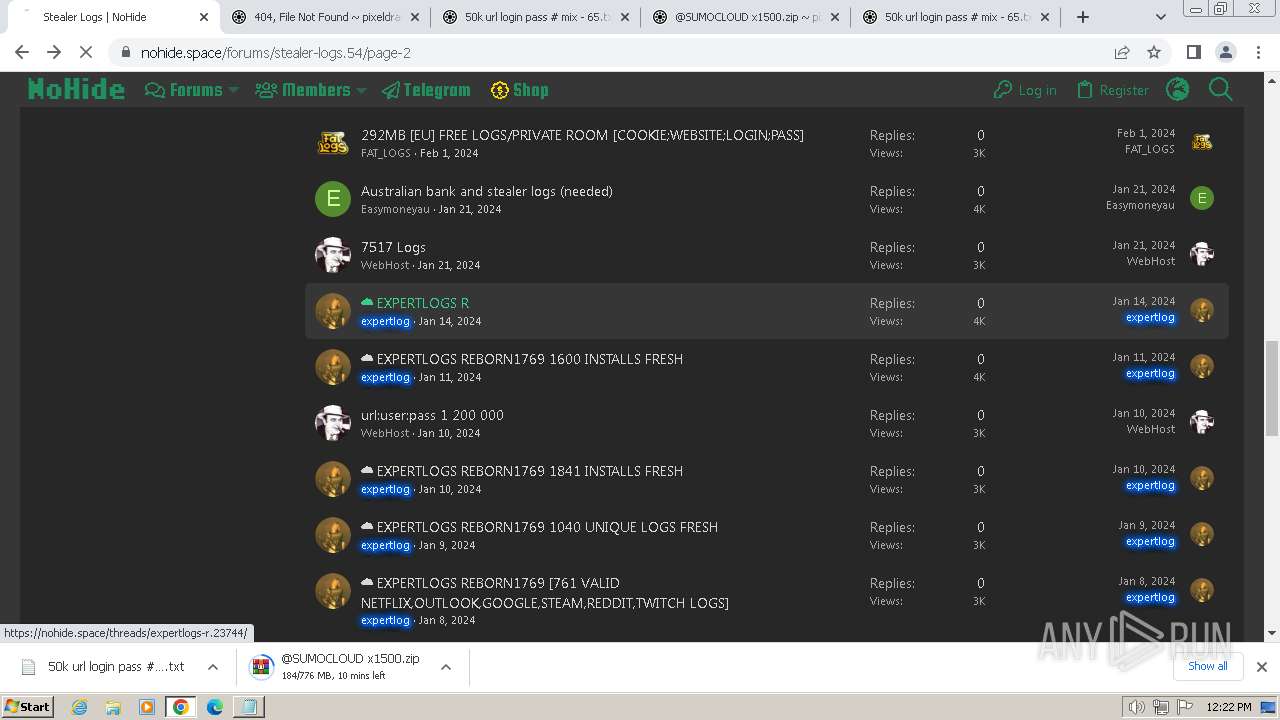The height and width of the screenshot is (720, 1280).
Task: Switch to the @SUMOCLOUD x1500.zip tab
Action: [746, 17]
